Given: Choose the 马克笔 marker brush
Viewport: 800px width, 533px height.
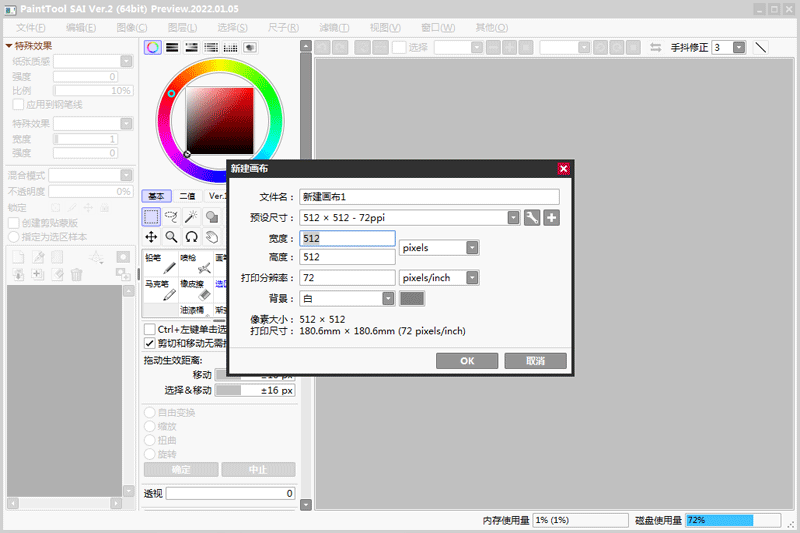Looking at the screenshot, I should click(160, 290).
